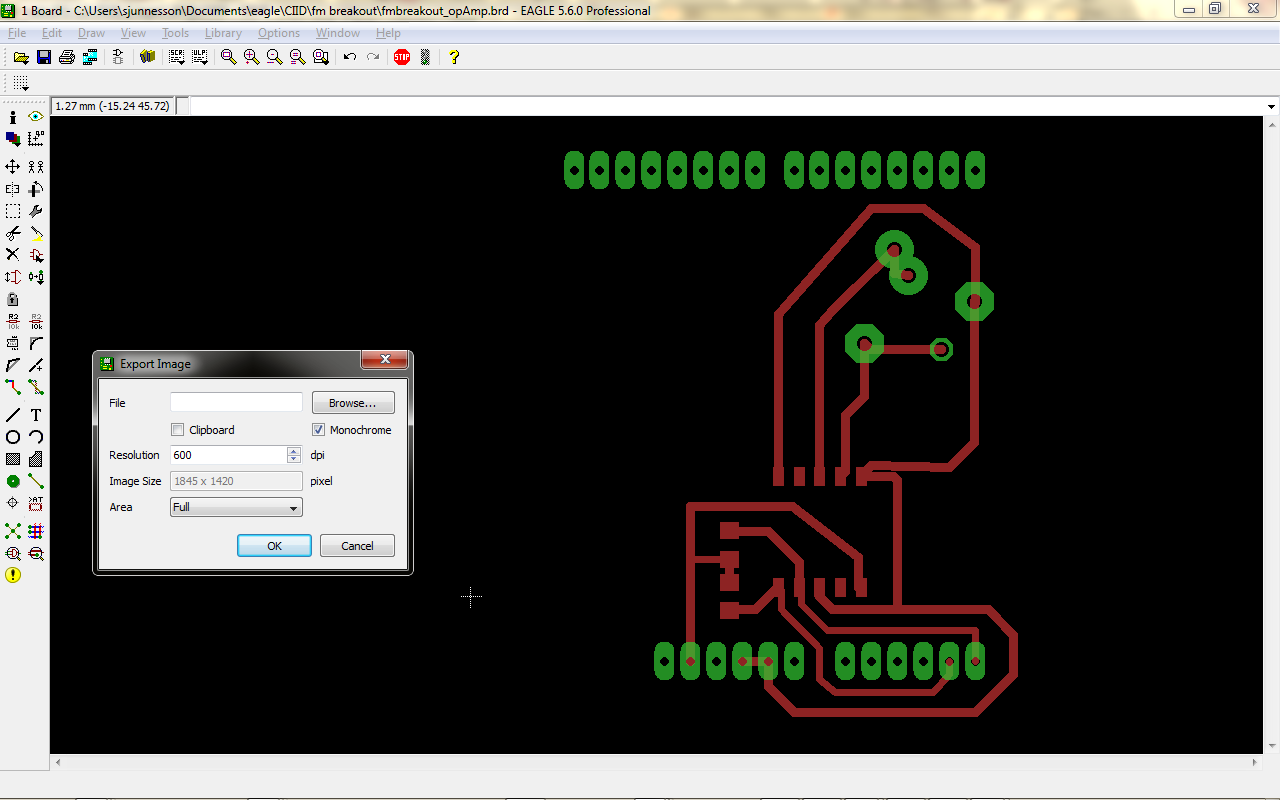Click the horizontal scrollbar right arrow

coord(1257,762)
